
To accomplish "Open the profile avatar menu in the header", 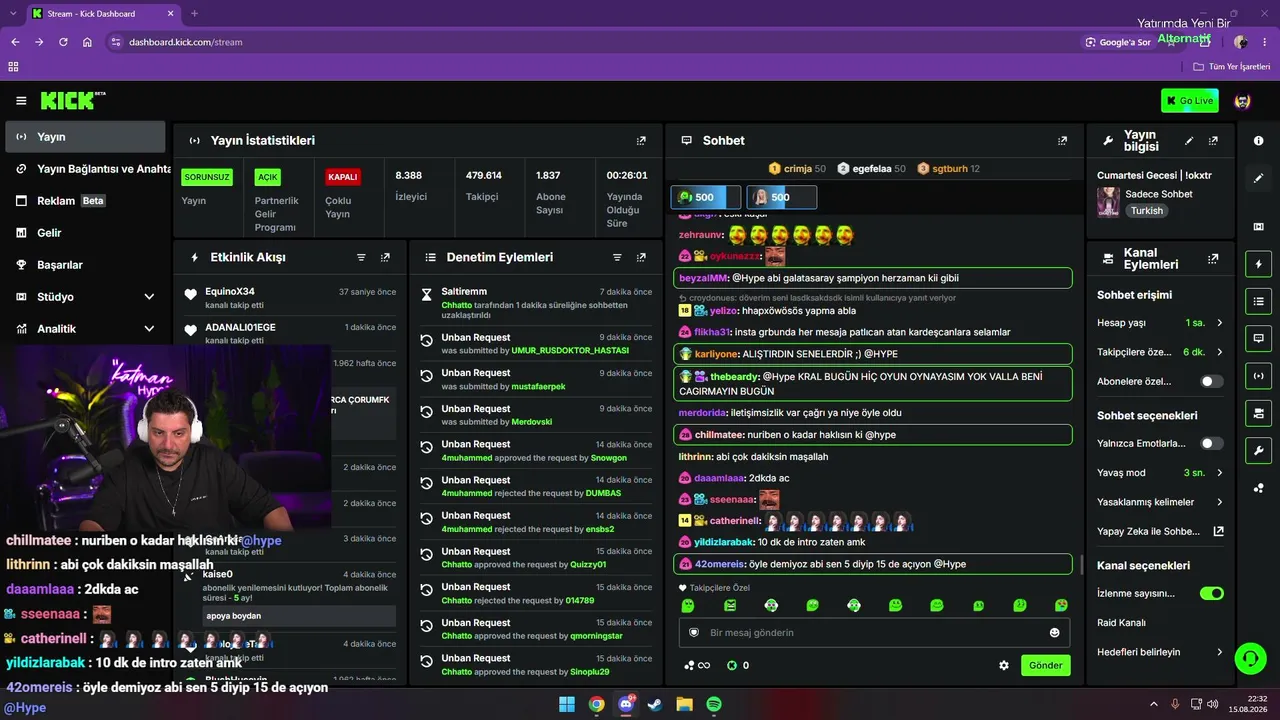I will click(x=1243, y=101).
